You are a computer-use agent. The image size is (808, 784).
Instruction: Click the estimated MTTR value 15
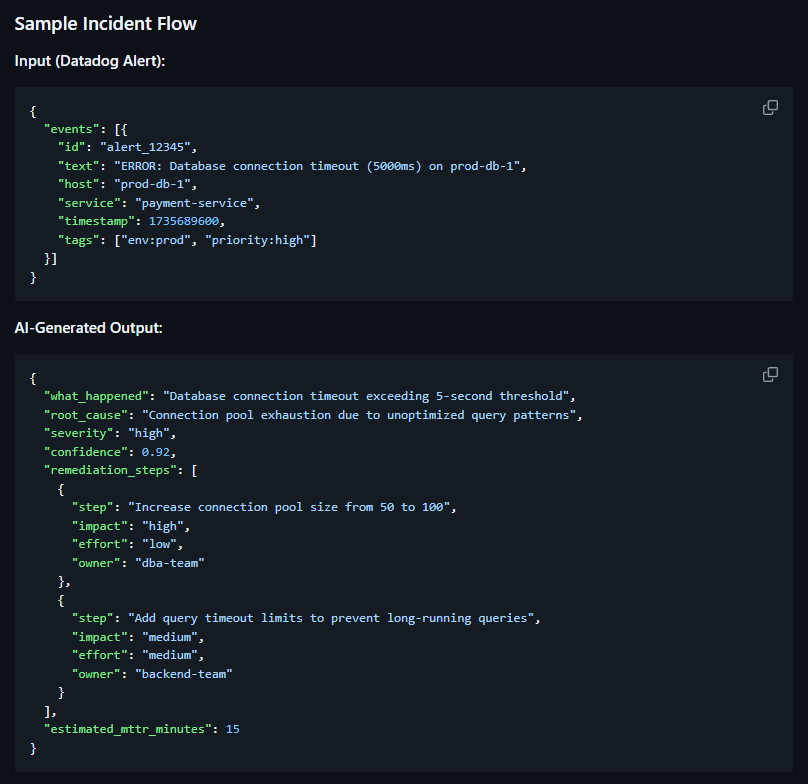(232, 730)
